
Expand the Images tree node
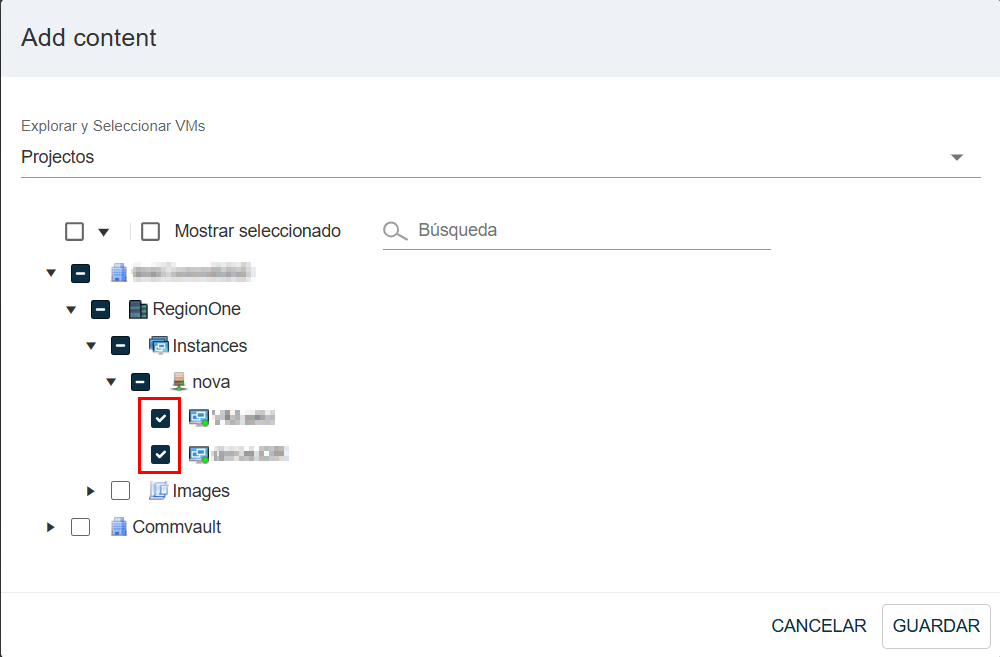tap(91, 491)
